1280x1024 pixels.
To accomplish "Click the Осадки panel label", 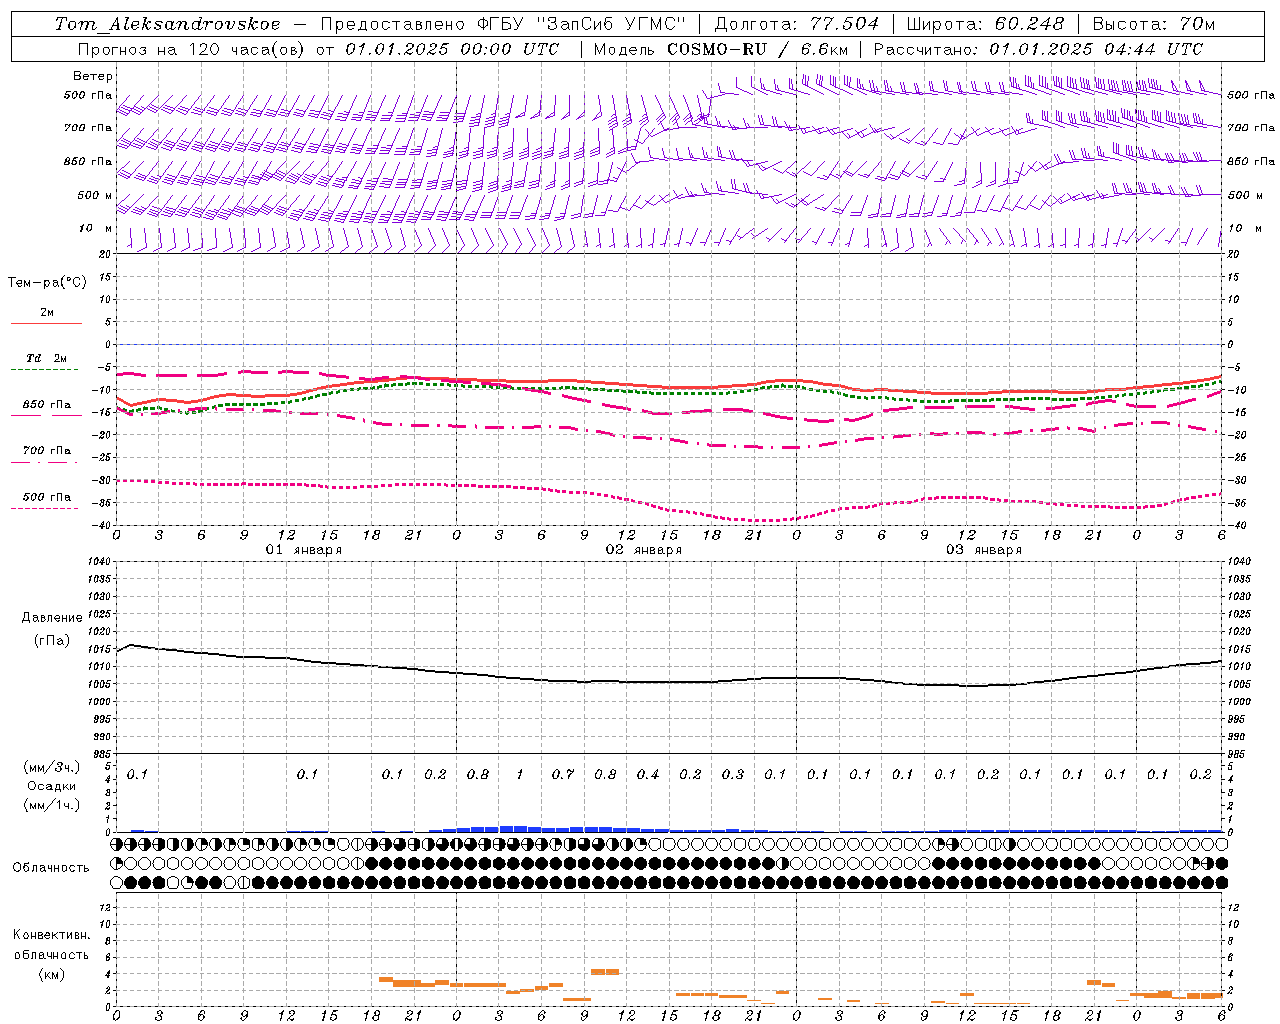I will [51, 786].
